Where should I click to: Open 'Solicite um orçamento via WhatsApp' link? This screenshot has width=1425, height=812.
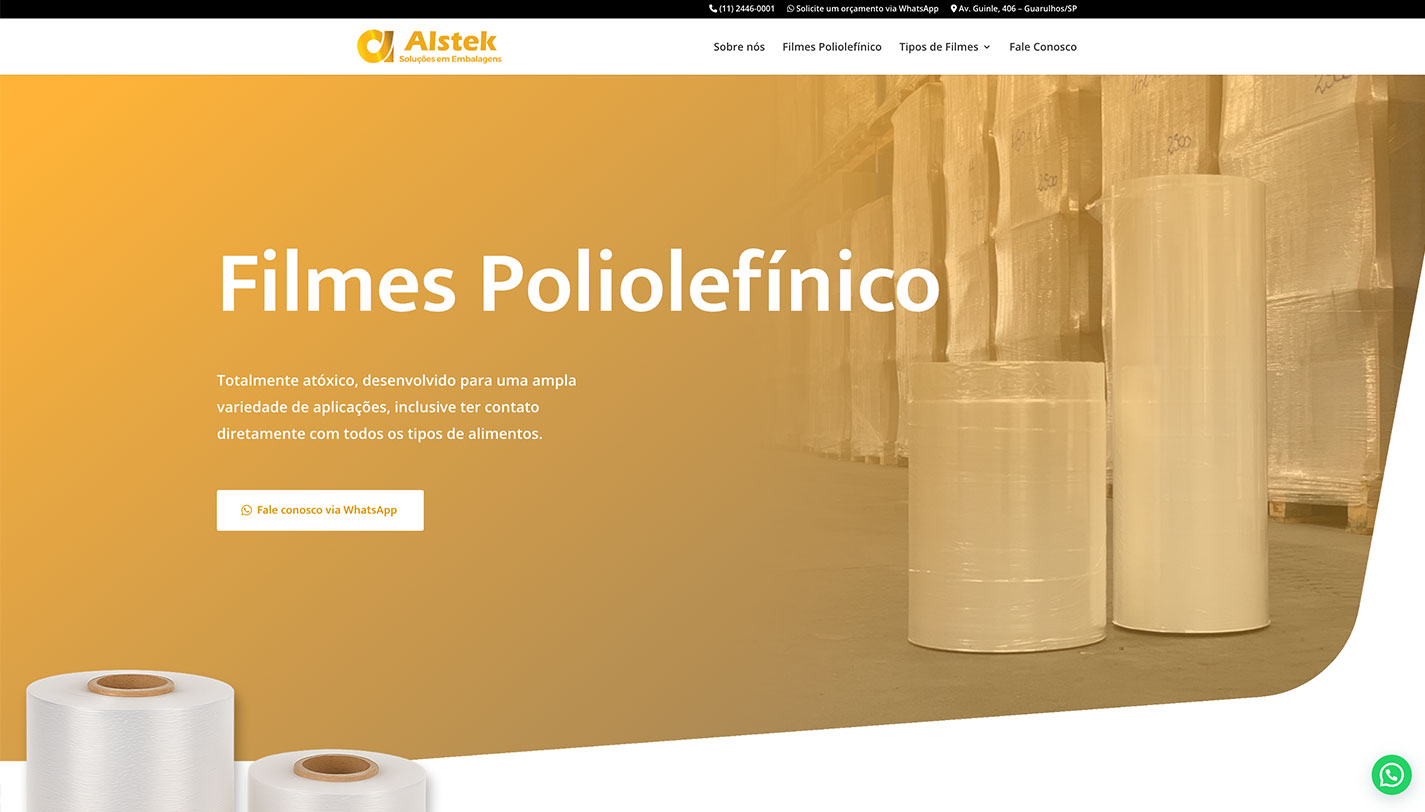pos(867,9)
